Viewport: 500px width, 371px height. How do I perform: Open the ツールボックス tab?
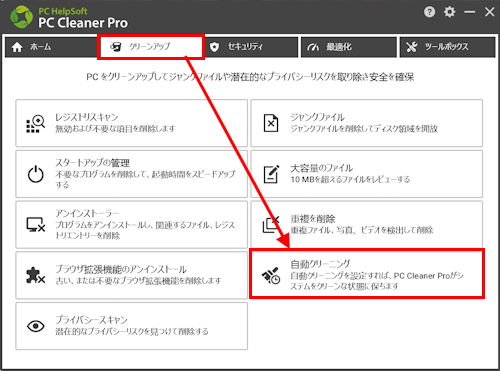click(447, 47)
